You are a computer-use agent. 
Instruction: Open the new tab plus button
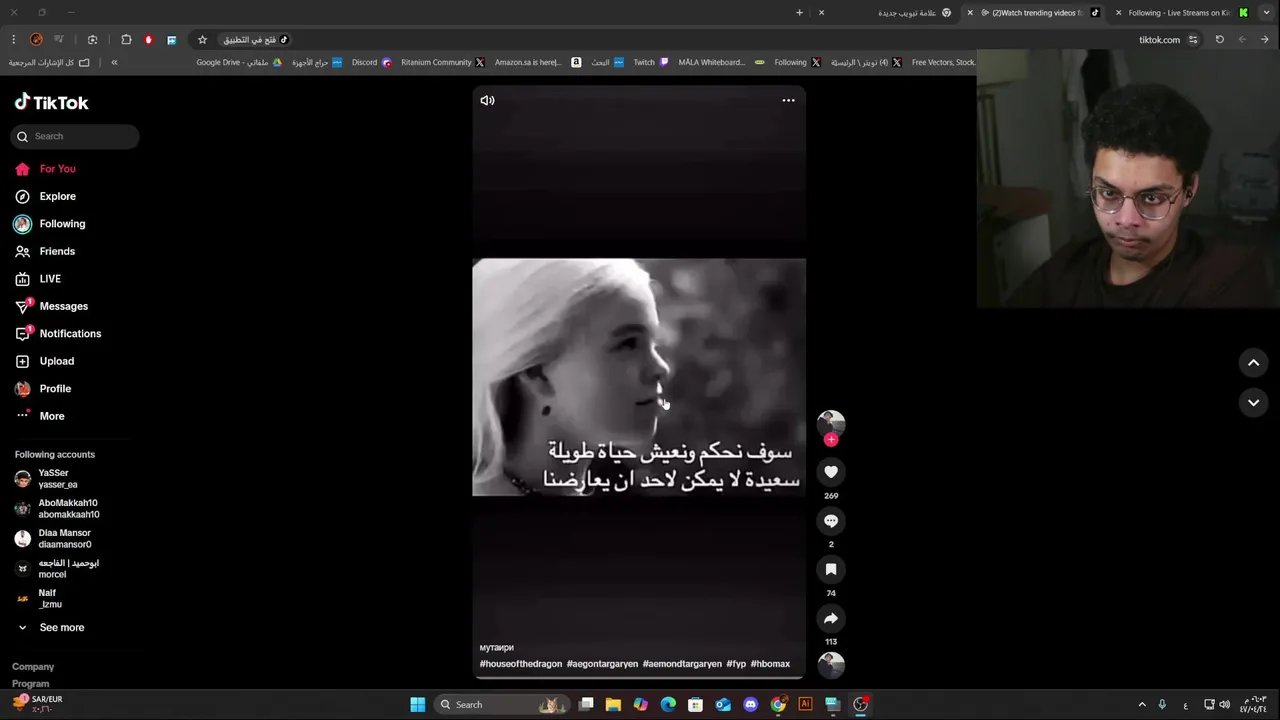(799, 13)
